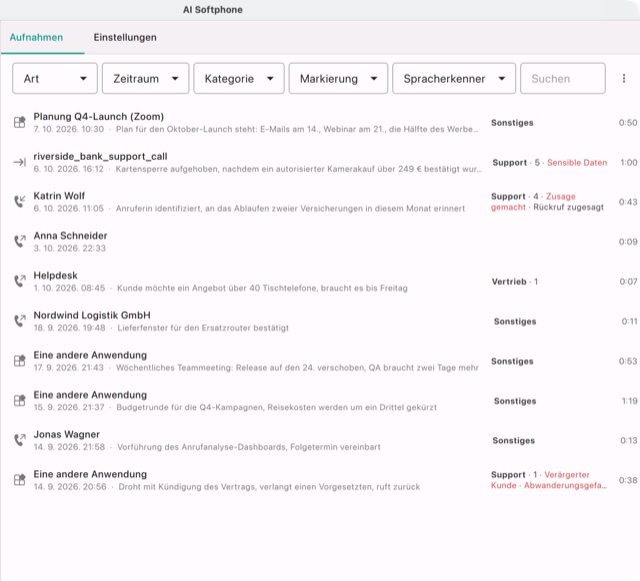
Task: Click the Vertrieb · 1 category on Helpdesk row
Action: click(x=514, y=281)
